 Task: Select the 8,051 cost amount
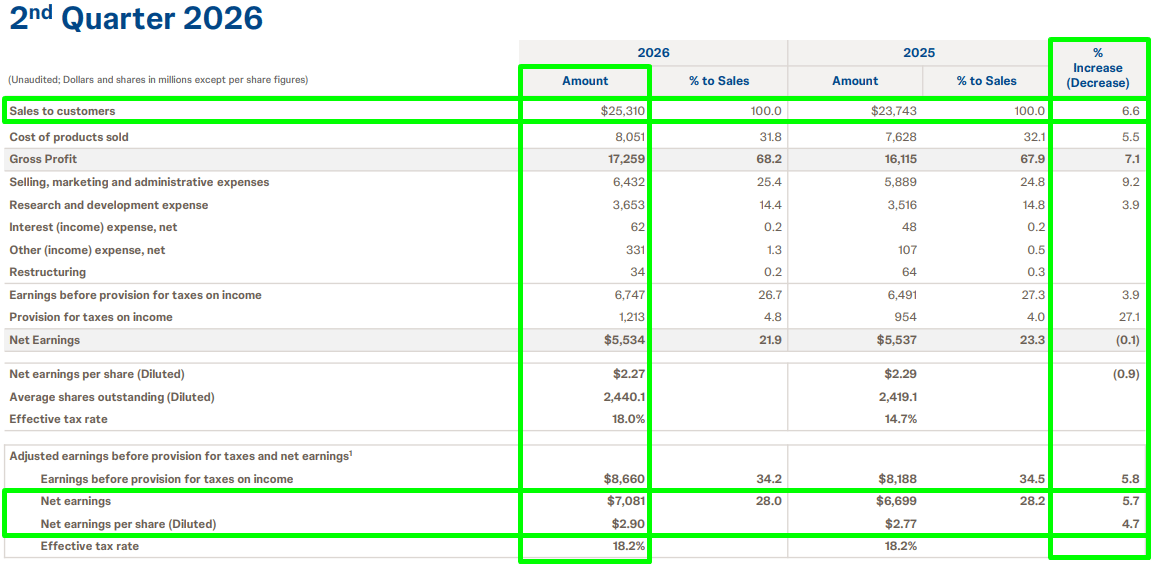coord(628,137)
